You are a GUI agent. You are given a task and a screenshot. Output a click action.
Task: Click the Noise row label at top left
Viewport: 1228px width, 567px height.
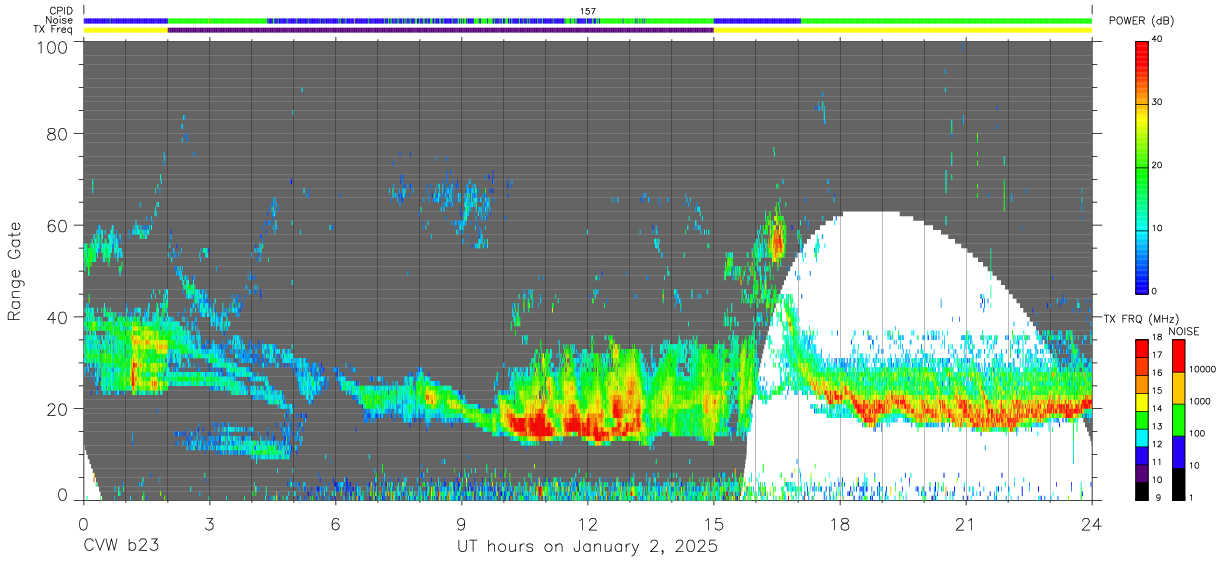point(58,20)
